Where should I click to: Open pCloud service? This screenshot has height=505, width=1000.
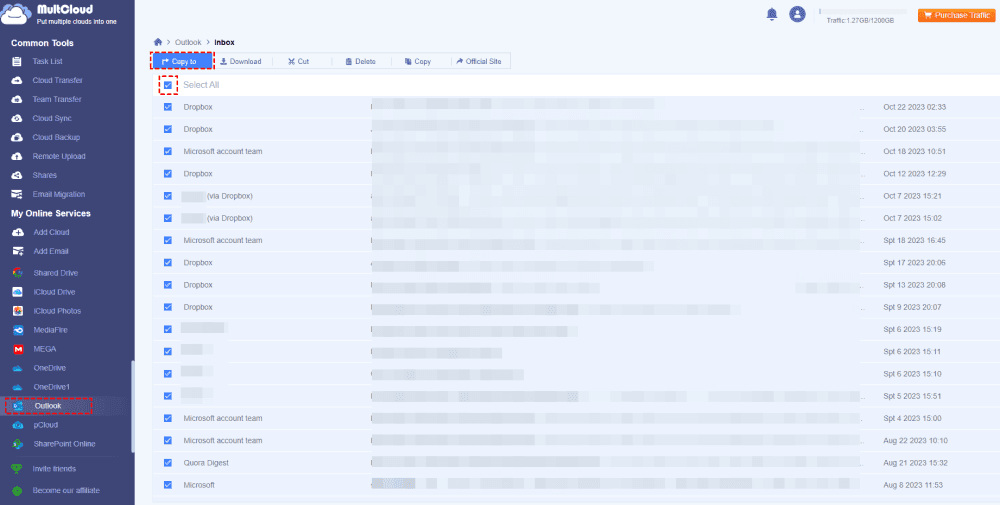click(45, 425)
